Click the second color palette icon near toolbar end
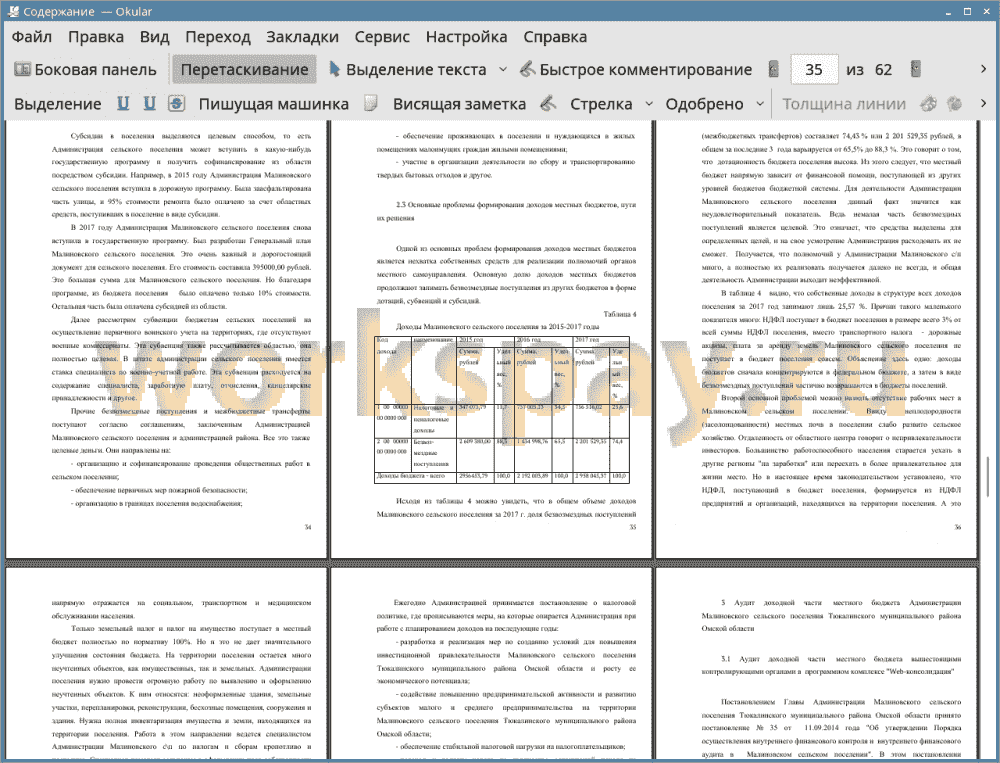 (x=954, y=103)
